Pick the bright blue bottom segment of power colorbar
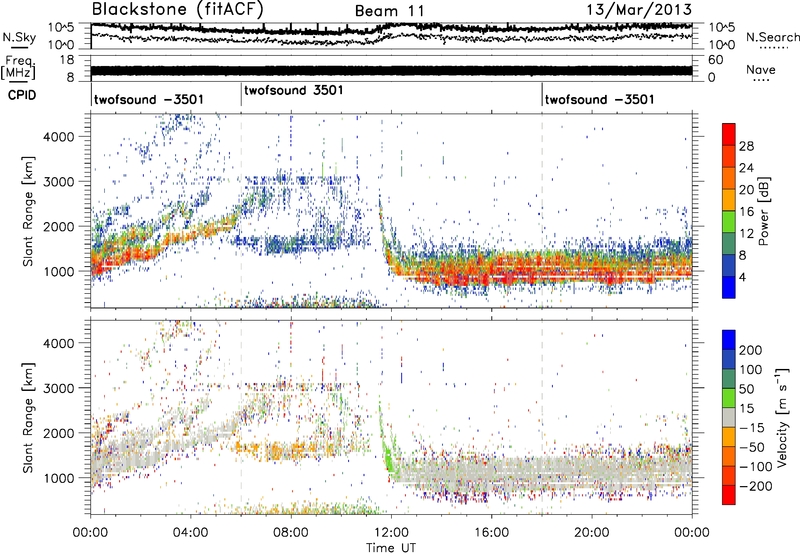The width and height of the screenshot is (800, 554). coord(729,287)
